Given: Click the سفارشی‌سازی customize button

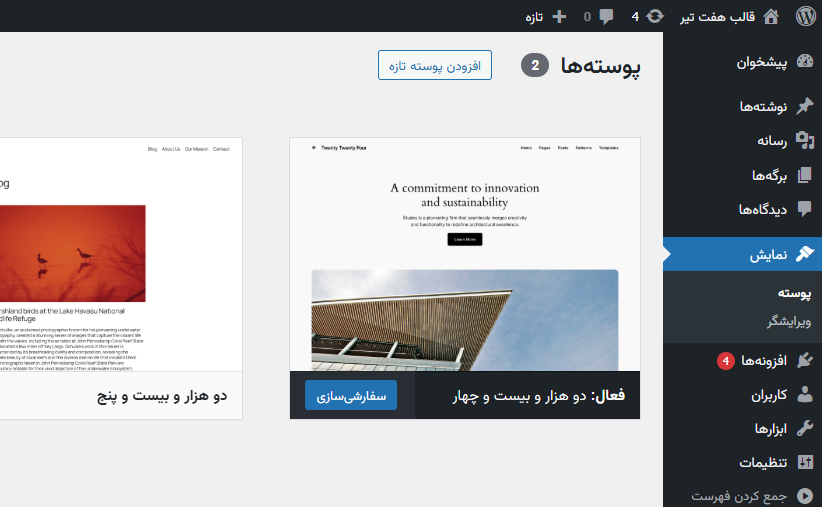Looking at the screenshot, I should coord(351,395).
